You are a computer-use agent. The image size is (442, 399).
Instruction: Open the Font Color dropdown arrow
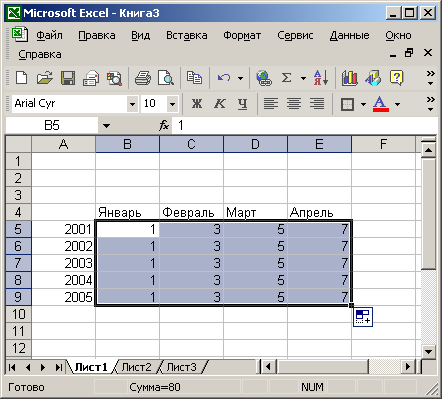397,104
